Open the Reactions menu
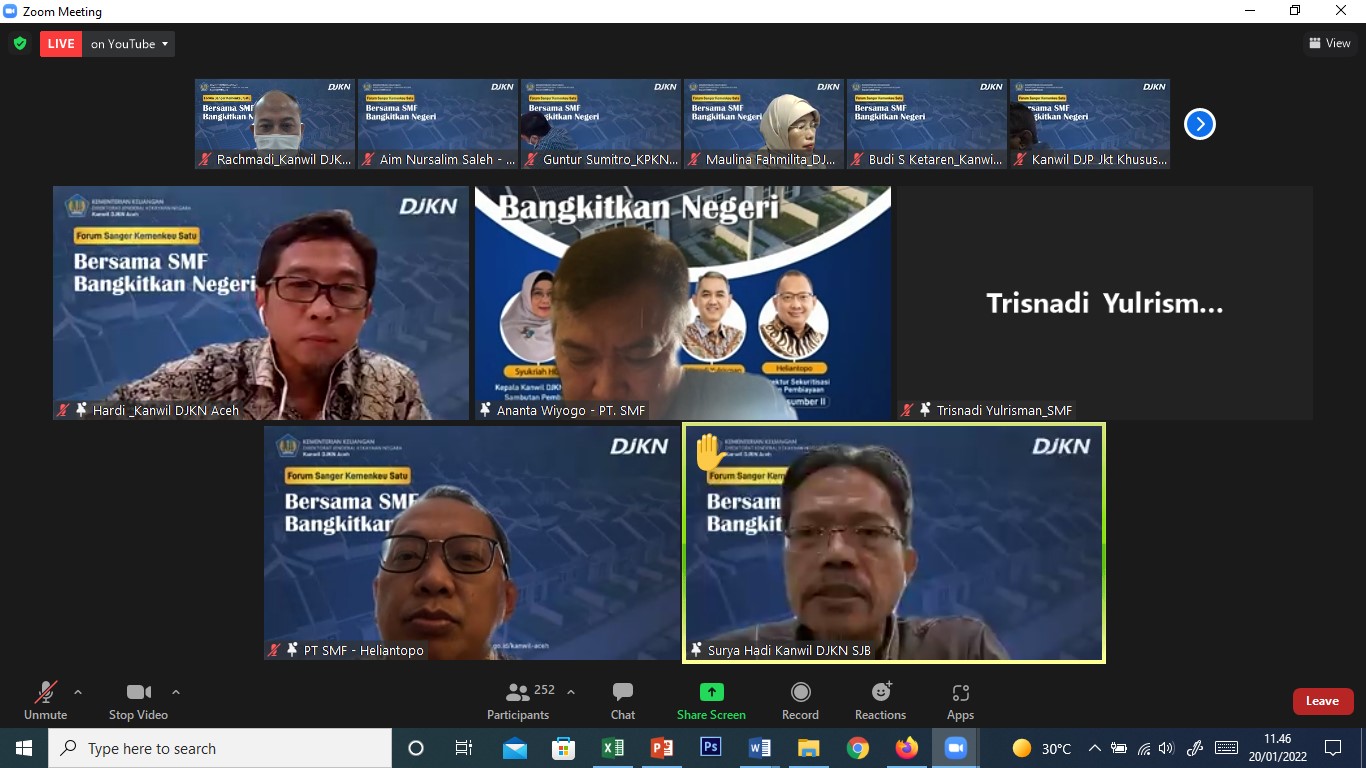1366x768 pixels. (880, 700)
